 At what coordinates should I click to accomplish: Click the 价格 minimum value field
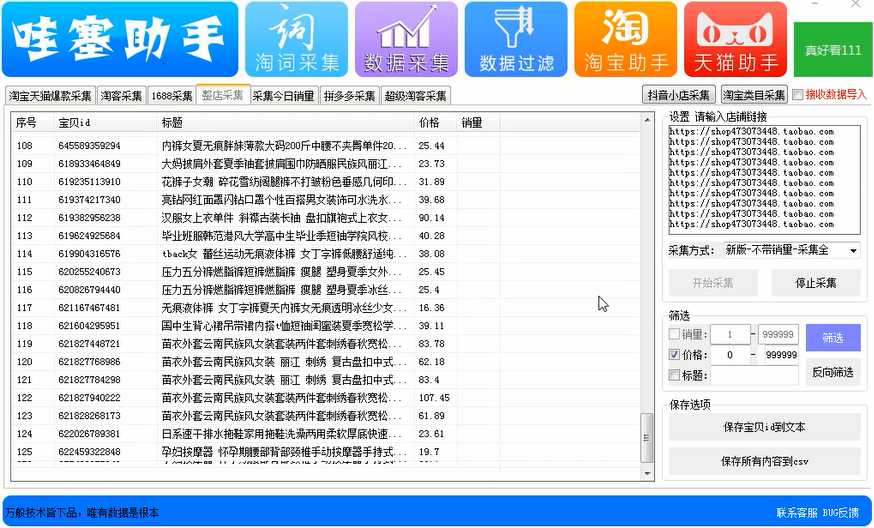coord(730,355)
